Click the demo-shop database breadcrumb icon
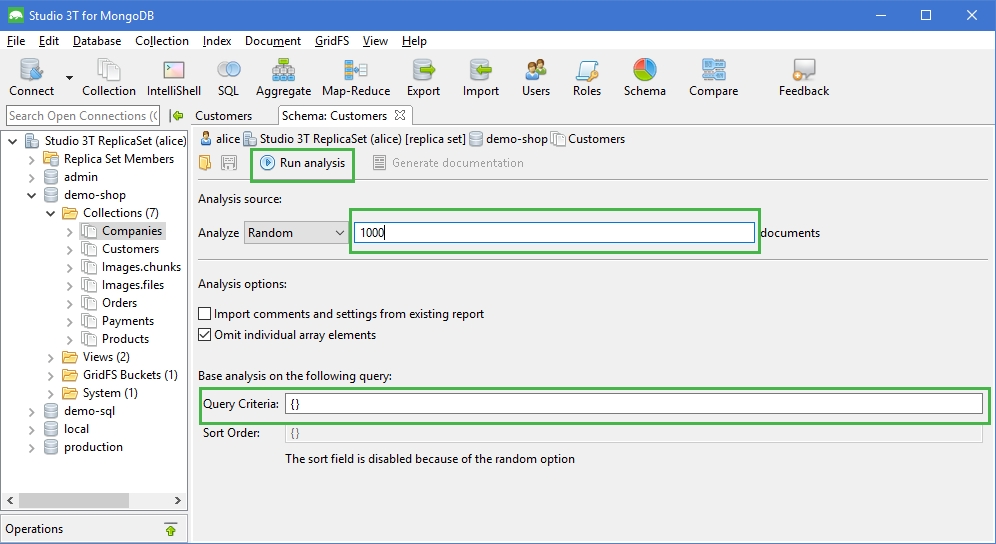Screen dimensions: 996x544 pyautogui.click(x=476, y=139)
